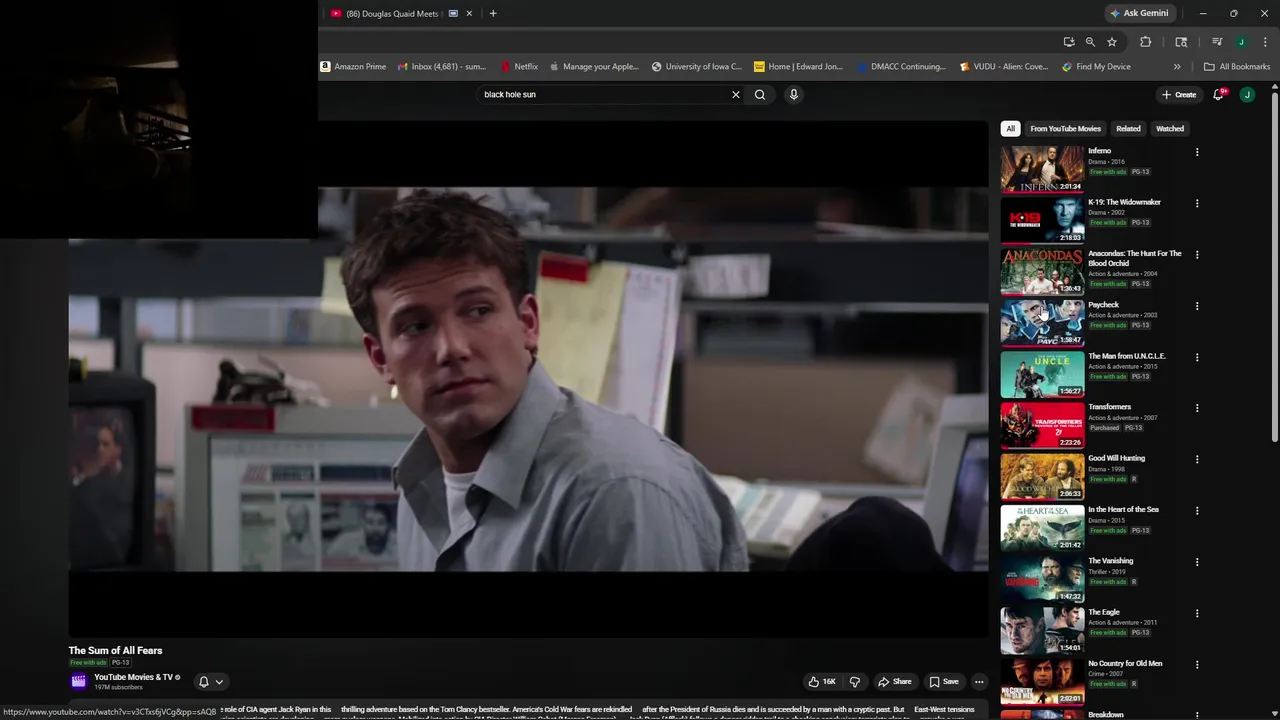Open options menu for Good Will Hunting

(x=1197, y=459)
